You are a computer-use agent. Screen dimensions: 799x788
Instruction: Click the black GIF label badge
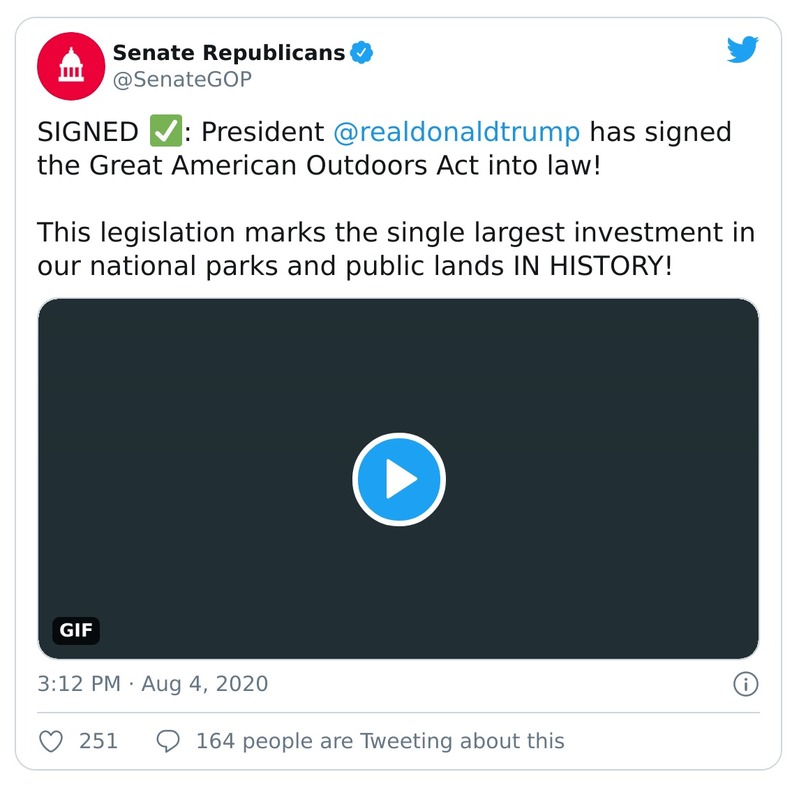pyautogui.click(x=76, y=630)
